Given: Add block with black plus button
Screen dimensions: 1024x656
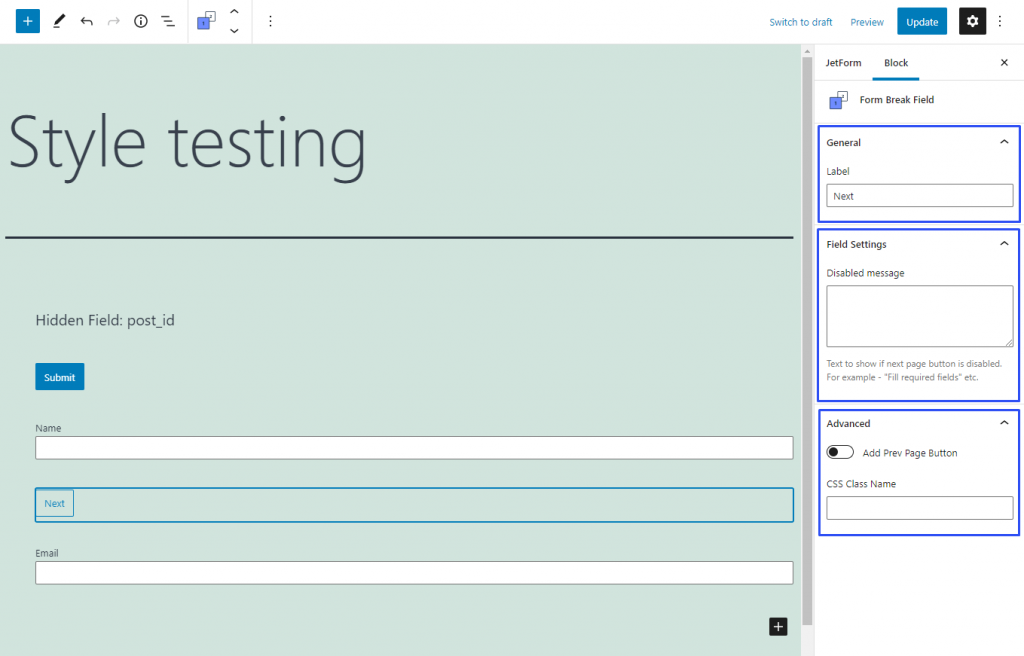Looking at the screenshot, I should pyautogui.click(x=778, y=627).
